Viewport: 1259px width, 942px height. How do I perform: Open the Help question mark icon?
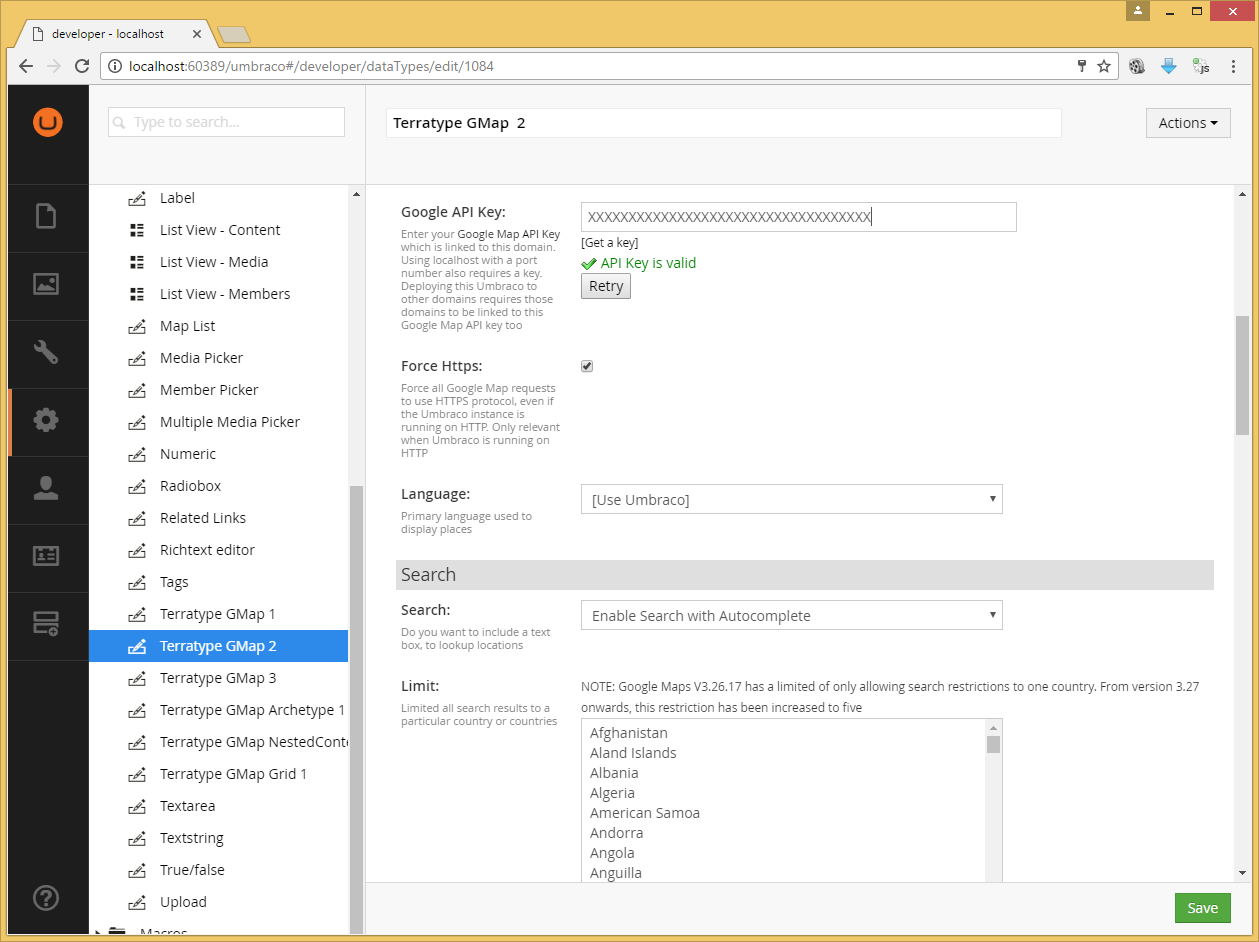click(x=47, y=898)
